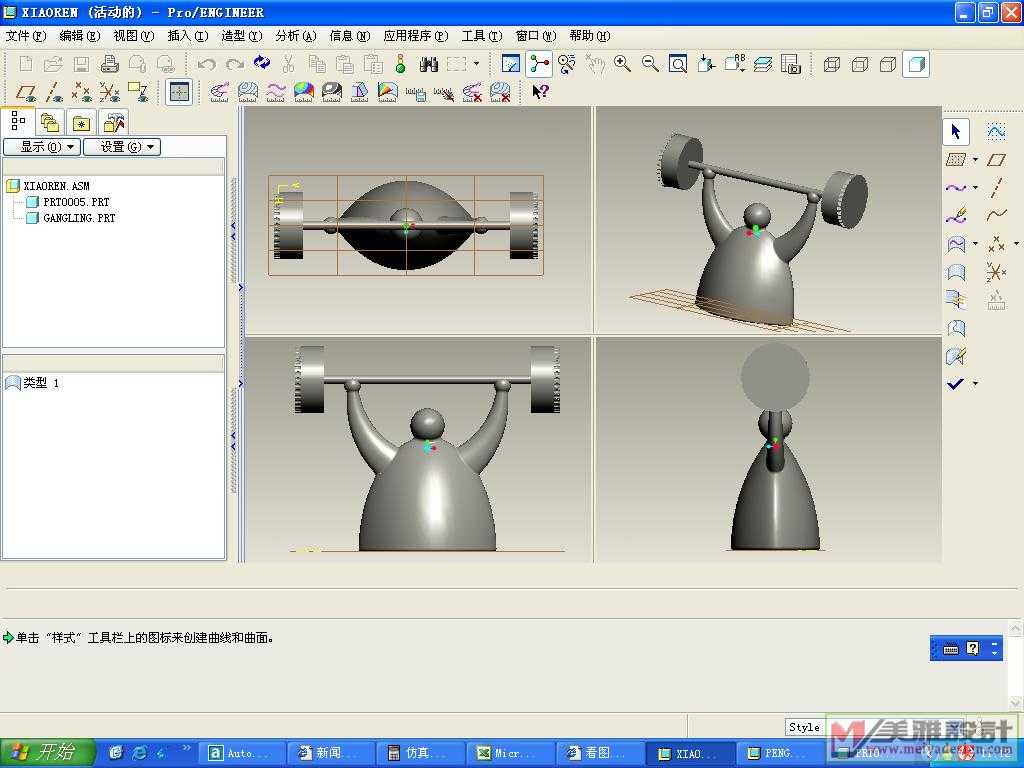This screenshot has width=1024, height=768.
Task: Open the 文件 menu
Action: click(x=26, y=36)
